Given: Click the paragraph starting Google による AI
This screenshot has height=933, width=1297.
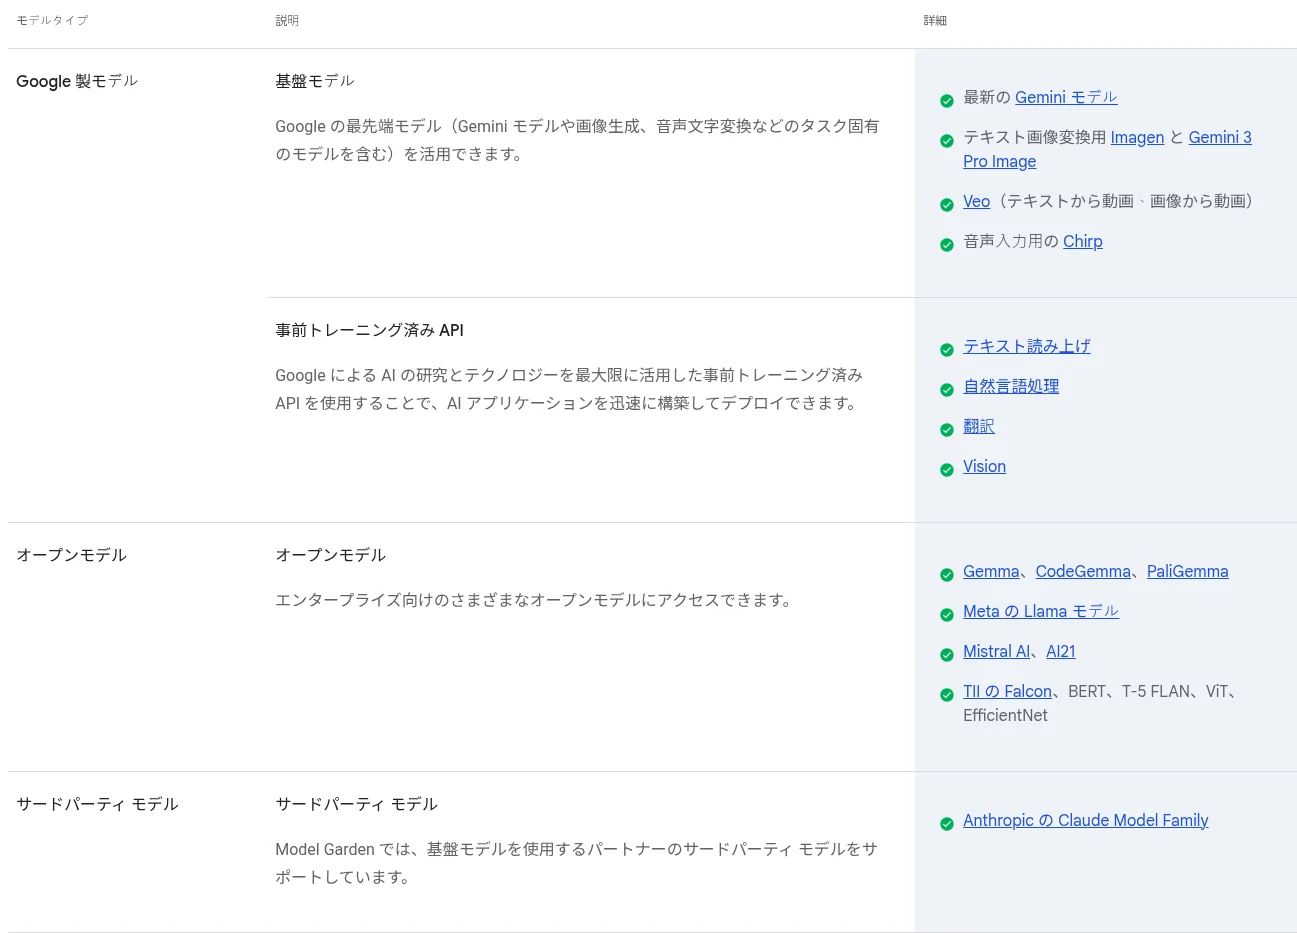Looking at the screenshot, I should [x=569, y=389].
